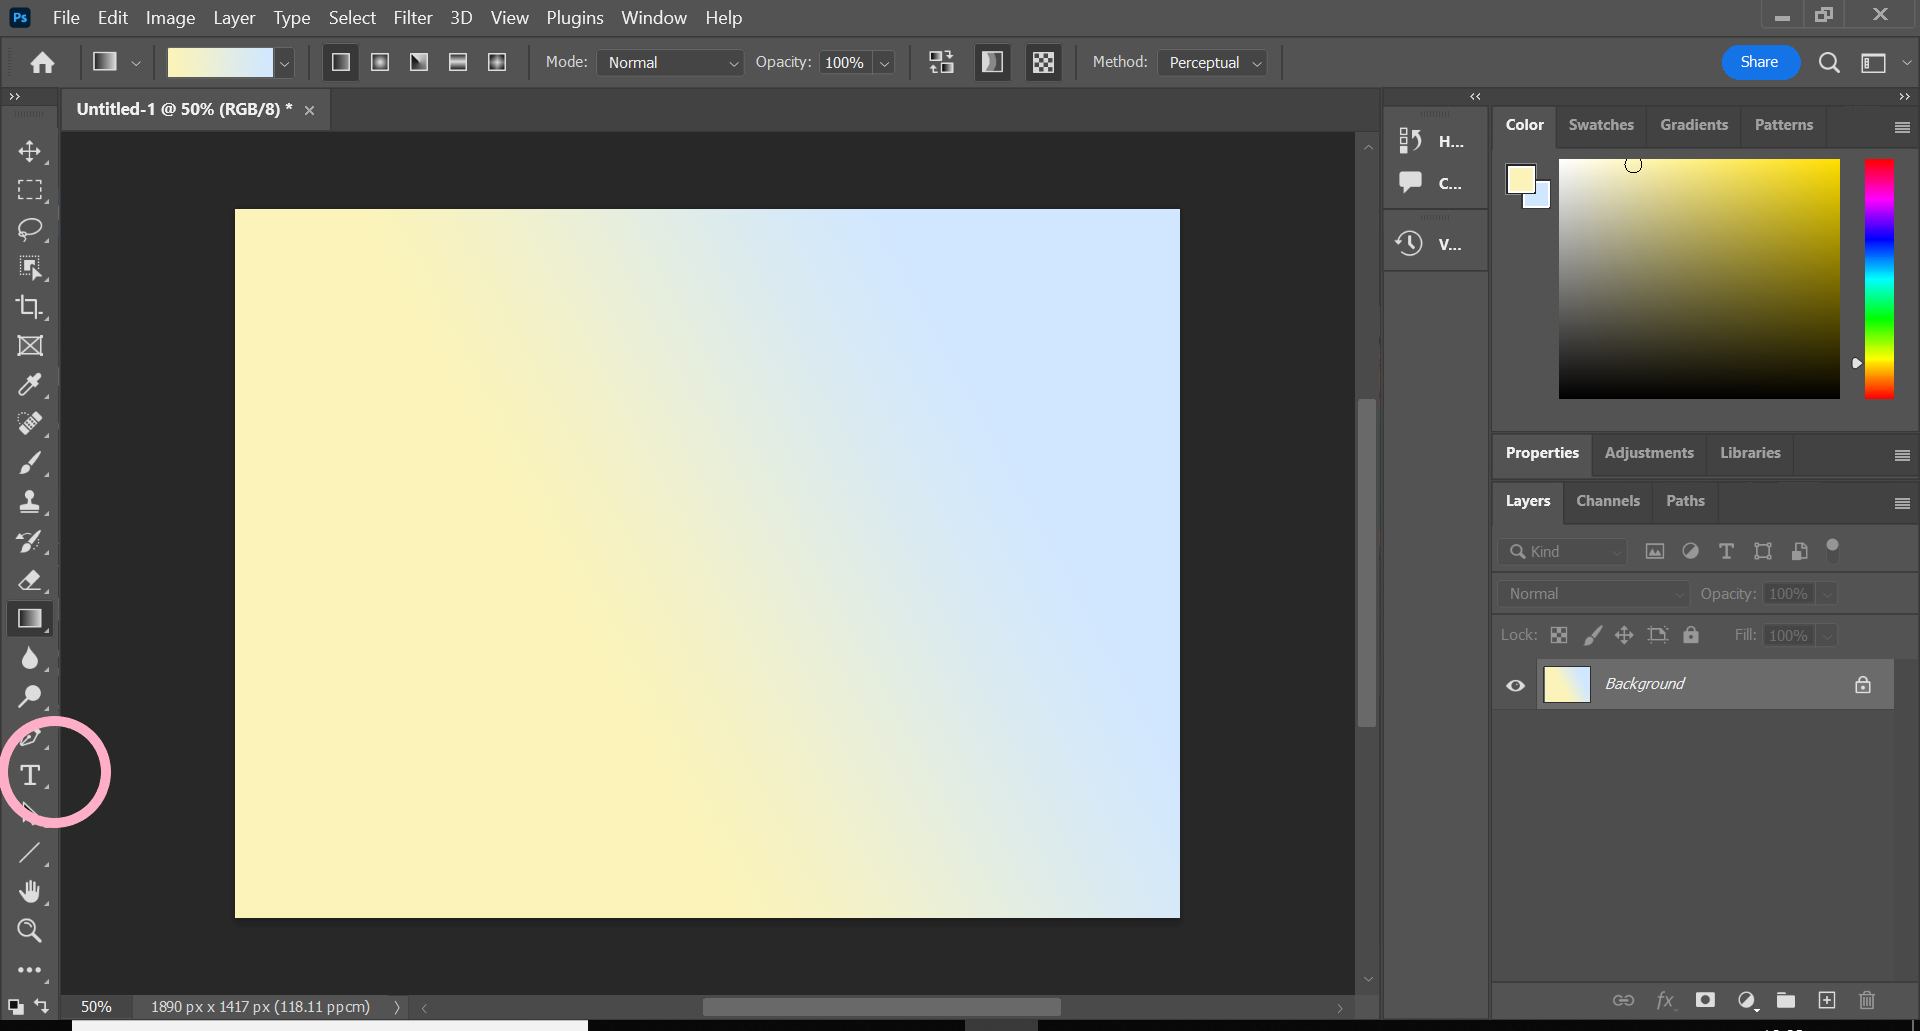This screenshot has width=1920, height=1031.
Task: Open the Opacity 100% dropdown arrow
Action: pyautogui.click(x=884, y=63)
